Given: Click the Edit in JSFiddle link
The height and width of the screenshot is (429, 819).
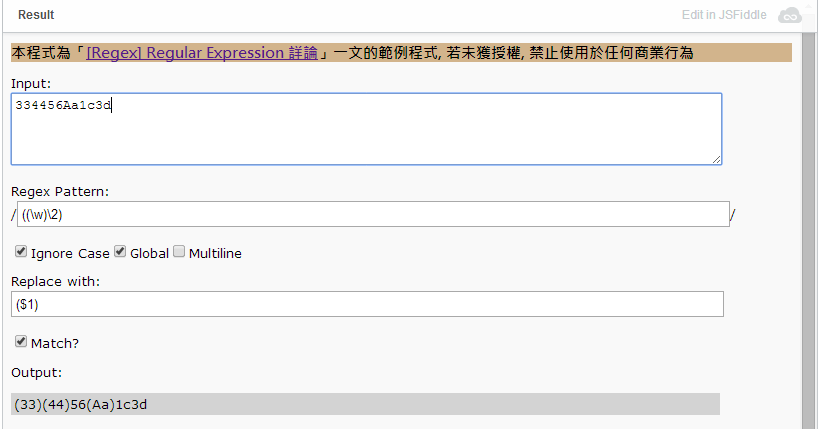Looking at the screenshot, I should coord(724,15).
